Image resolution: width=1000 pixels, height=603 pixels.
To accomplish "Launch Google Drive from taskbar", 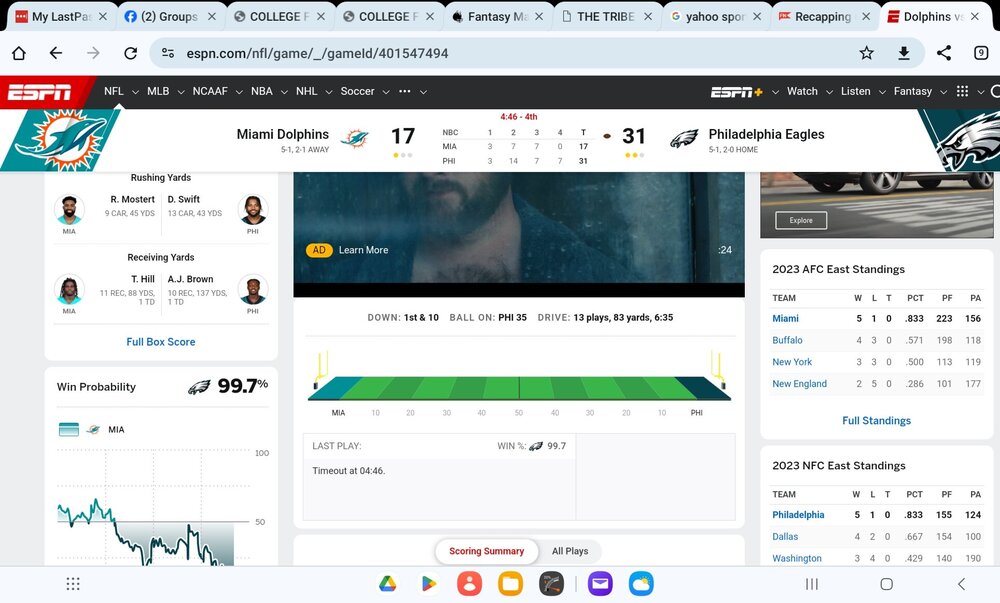I will tap(388, 584).
